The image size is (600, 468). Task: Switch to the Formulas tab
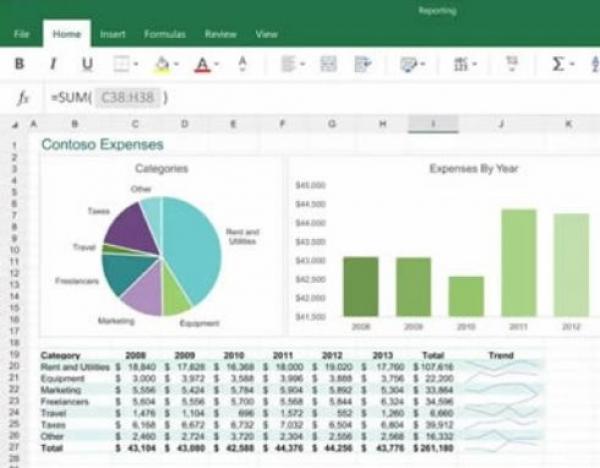pos(165,34)
